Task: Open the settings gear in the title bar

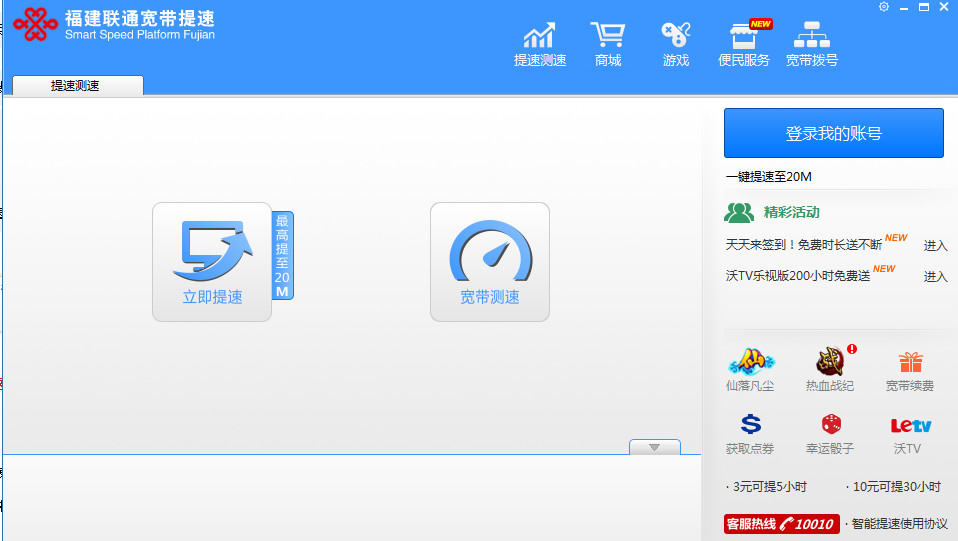Action: point(883,7)
